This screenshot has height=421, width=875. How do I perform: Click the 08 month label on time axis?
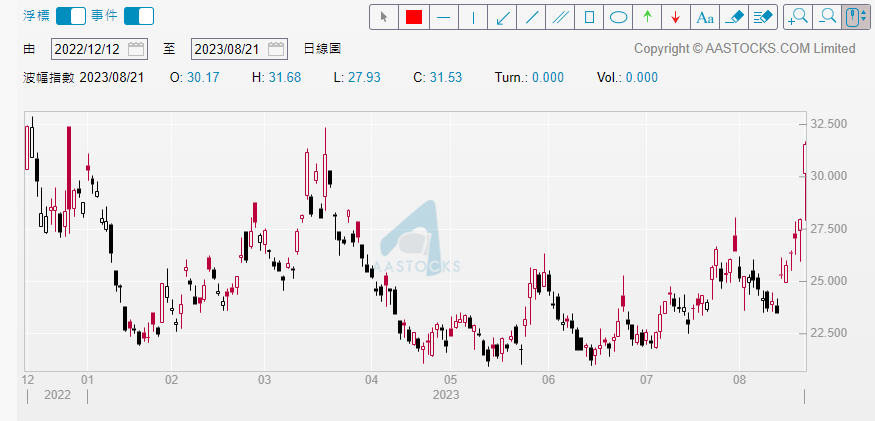[739, 380]
